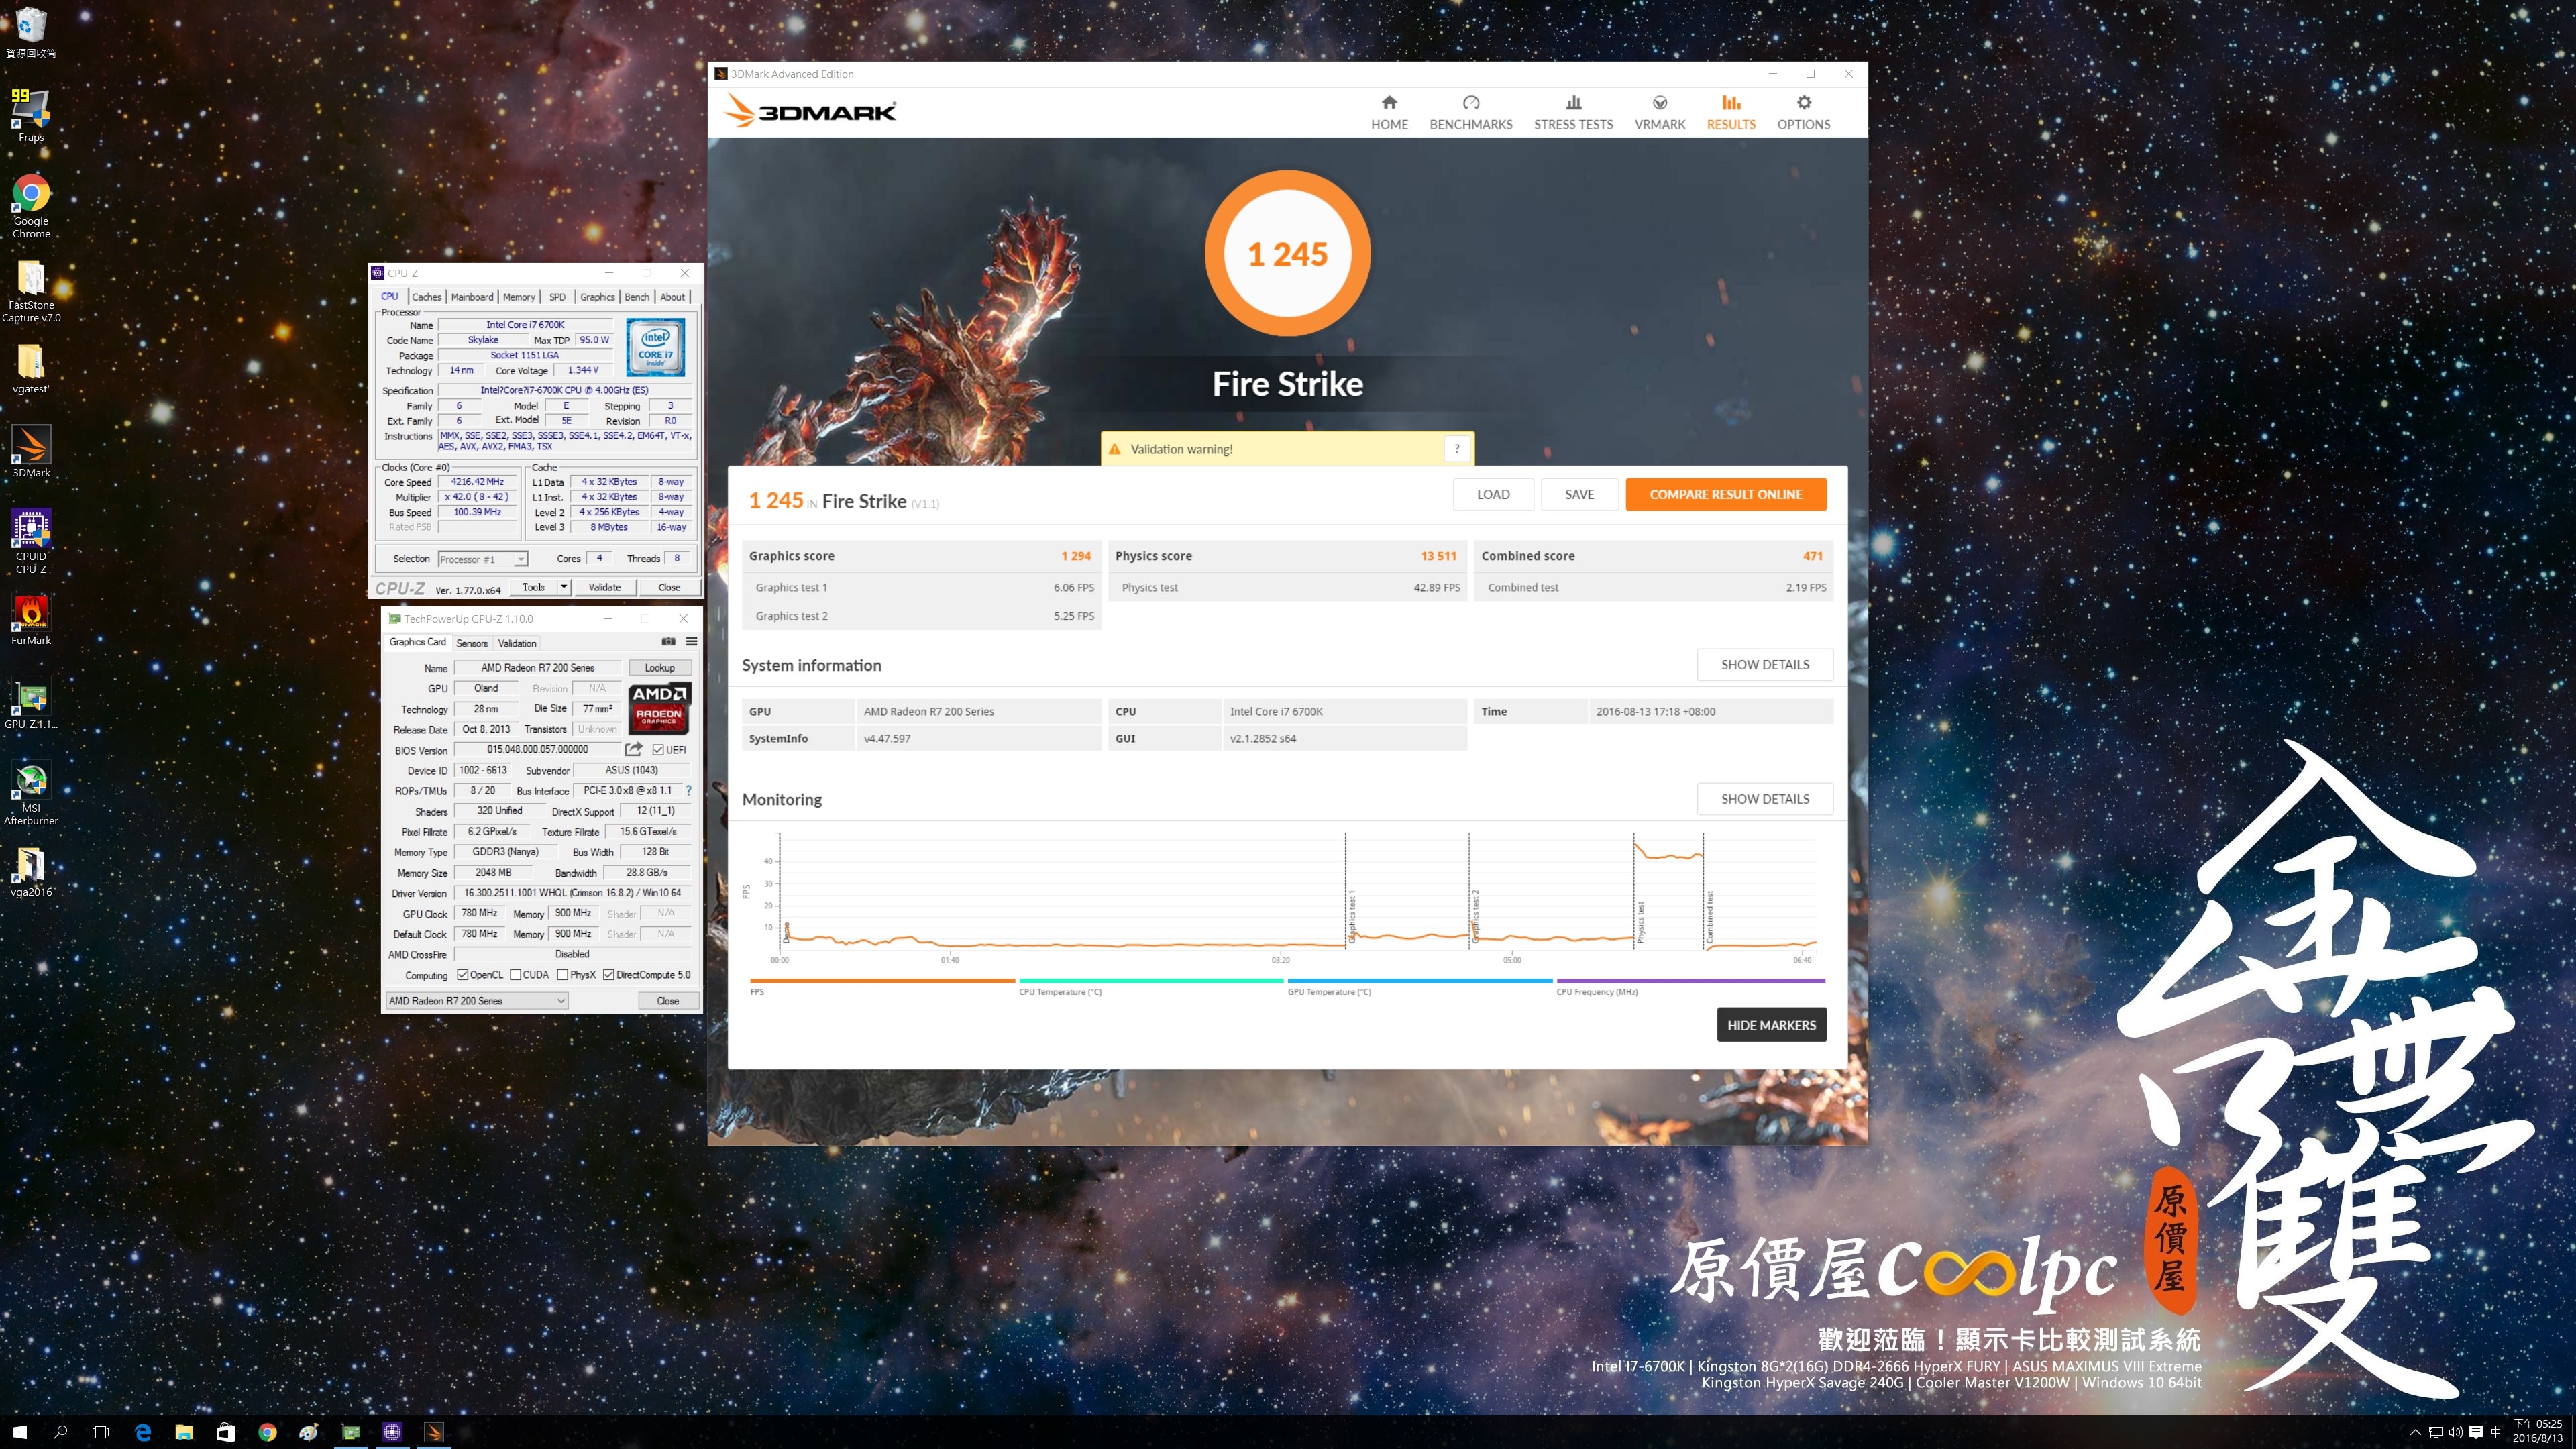Click the GPU-Z BIOS export share icon

pyautogui.click(x=634, y=749)
